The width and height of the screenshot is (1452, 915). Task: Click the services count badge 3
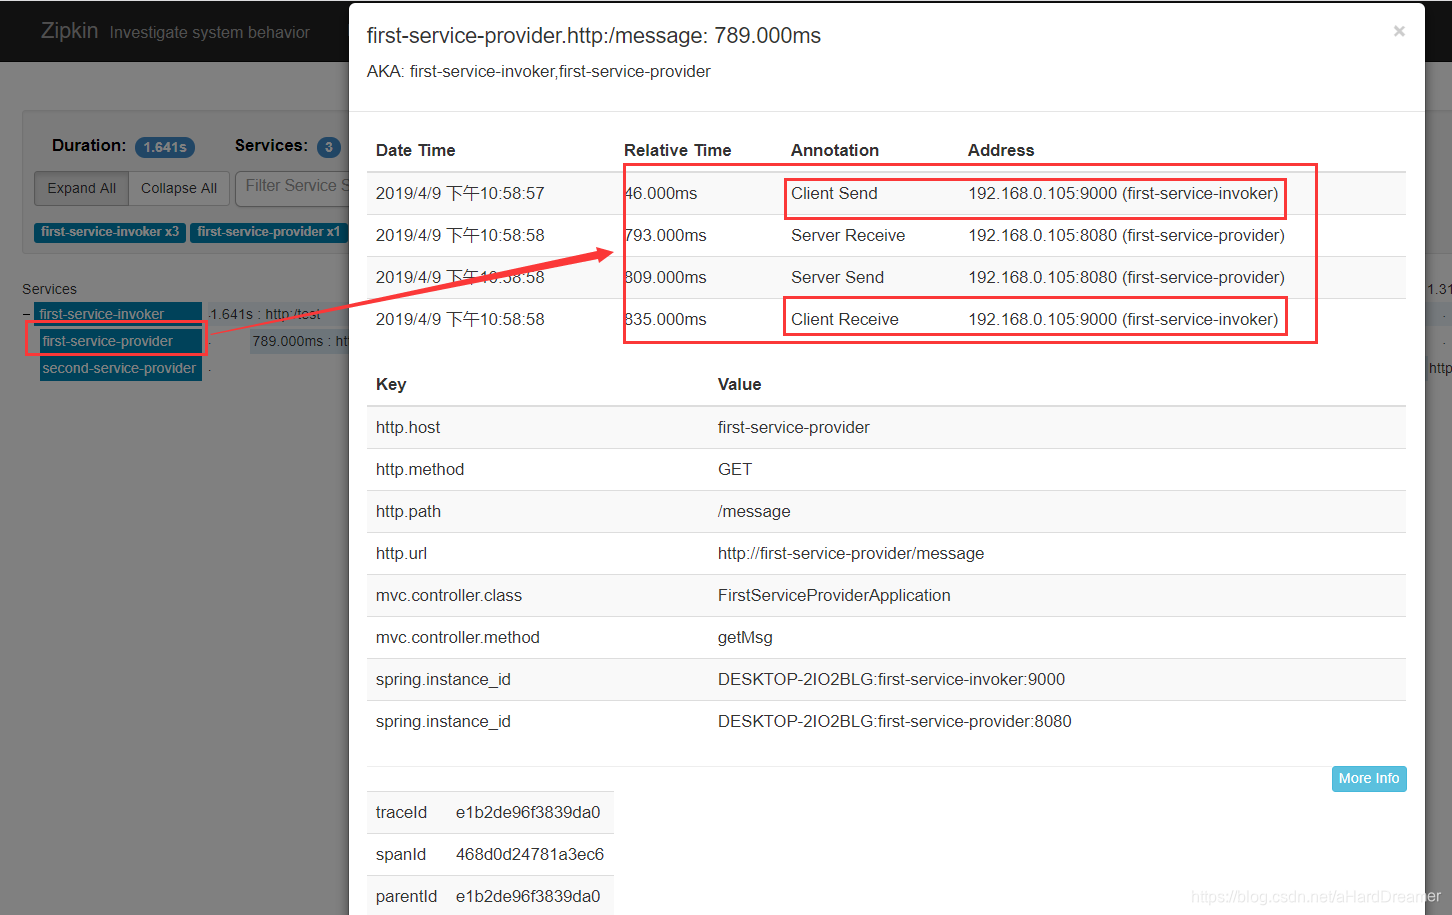[328, 147]
